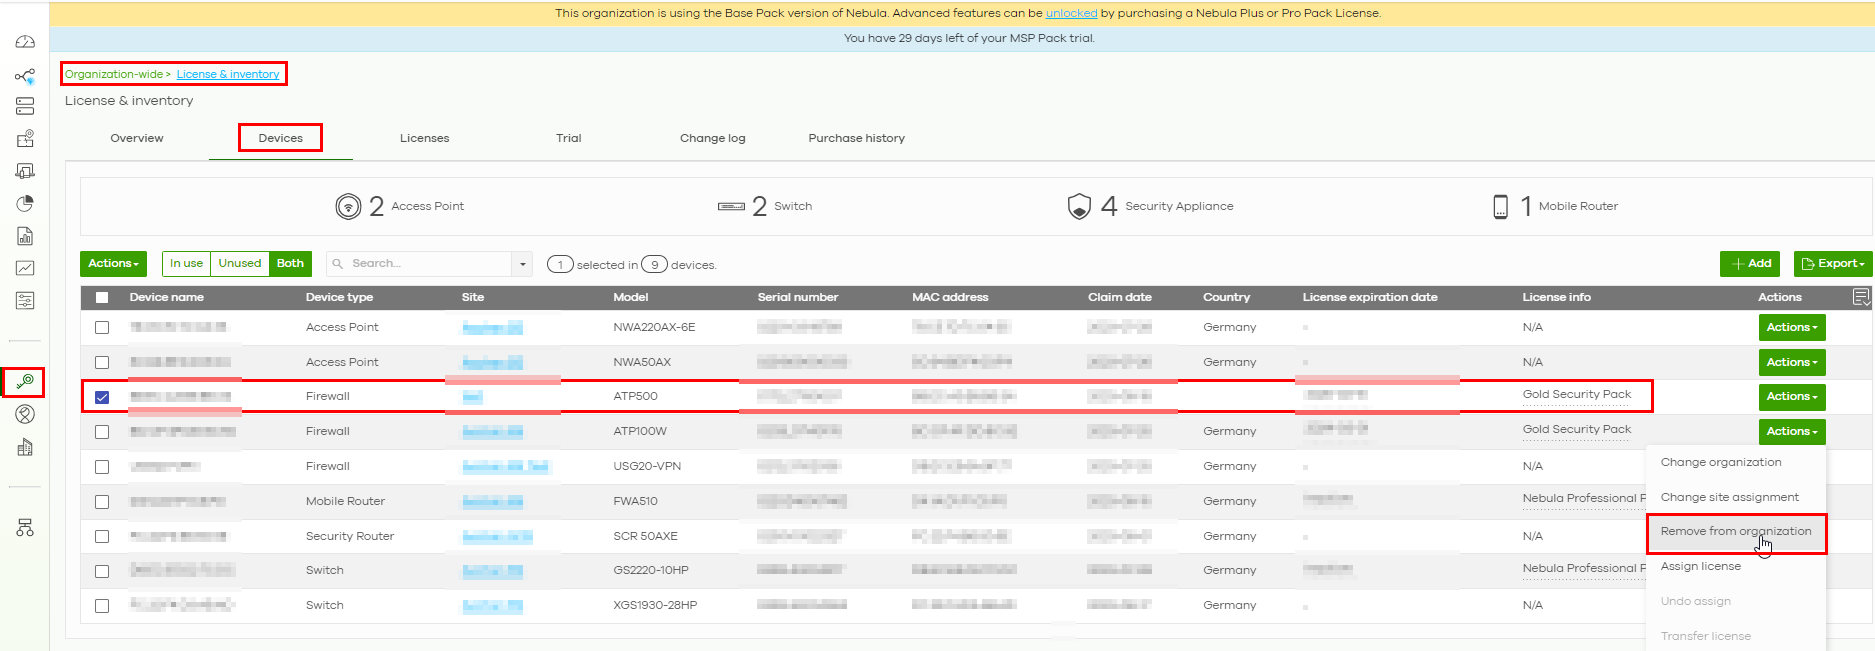Open the sliders settings icon in sidebar
The width and height of the screenshot is (1875, 651).
[25, 300]
